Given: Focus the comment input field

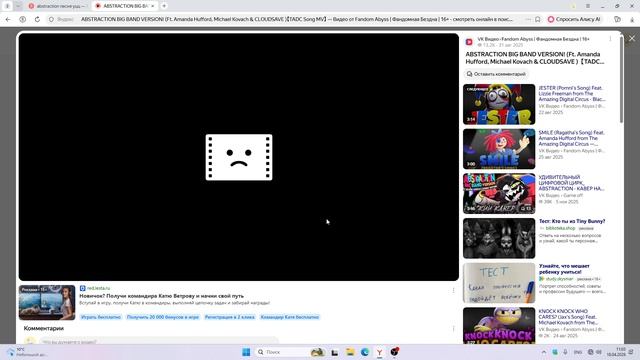Looking at the screenshot, I should click(x=159, y=341).
